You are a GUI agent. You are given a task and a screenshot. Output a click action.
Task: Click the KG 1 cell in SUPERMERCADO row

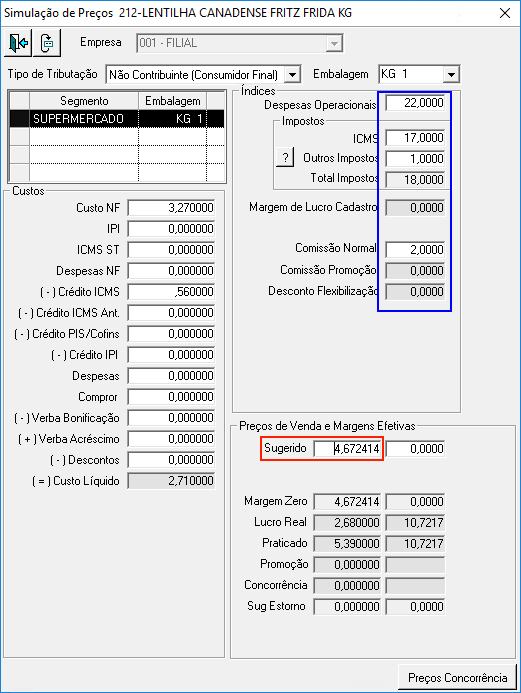(172, 118)
